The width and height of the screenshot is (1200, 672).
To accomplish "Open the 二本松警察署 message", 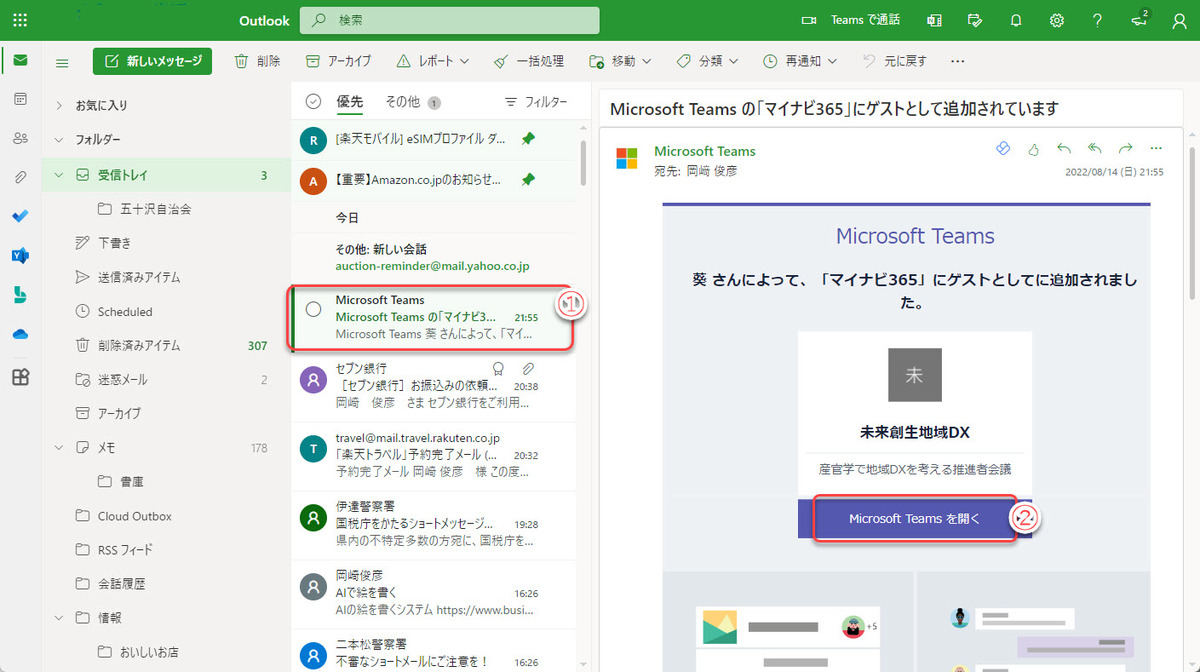I will point(434,651).
